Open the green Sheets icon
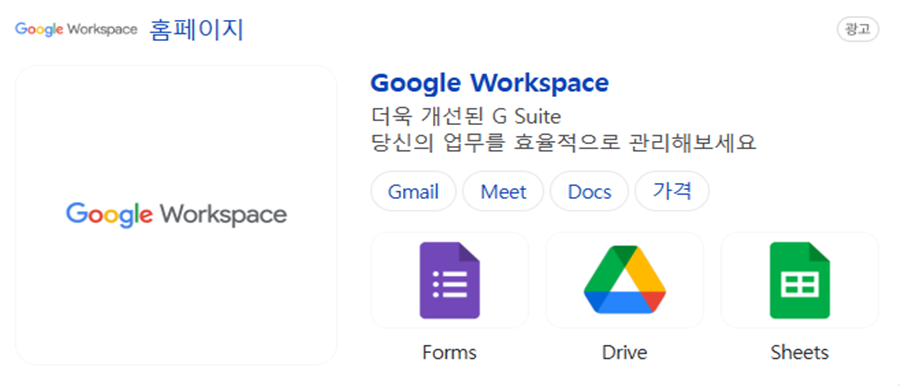This screenshot has height=386, width=900. [x=800, y=280]
